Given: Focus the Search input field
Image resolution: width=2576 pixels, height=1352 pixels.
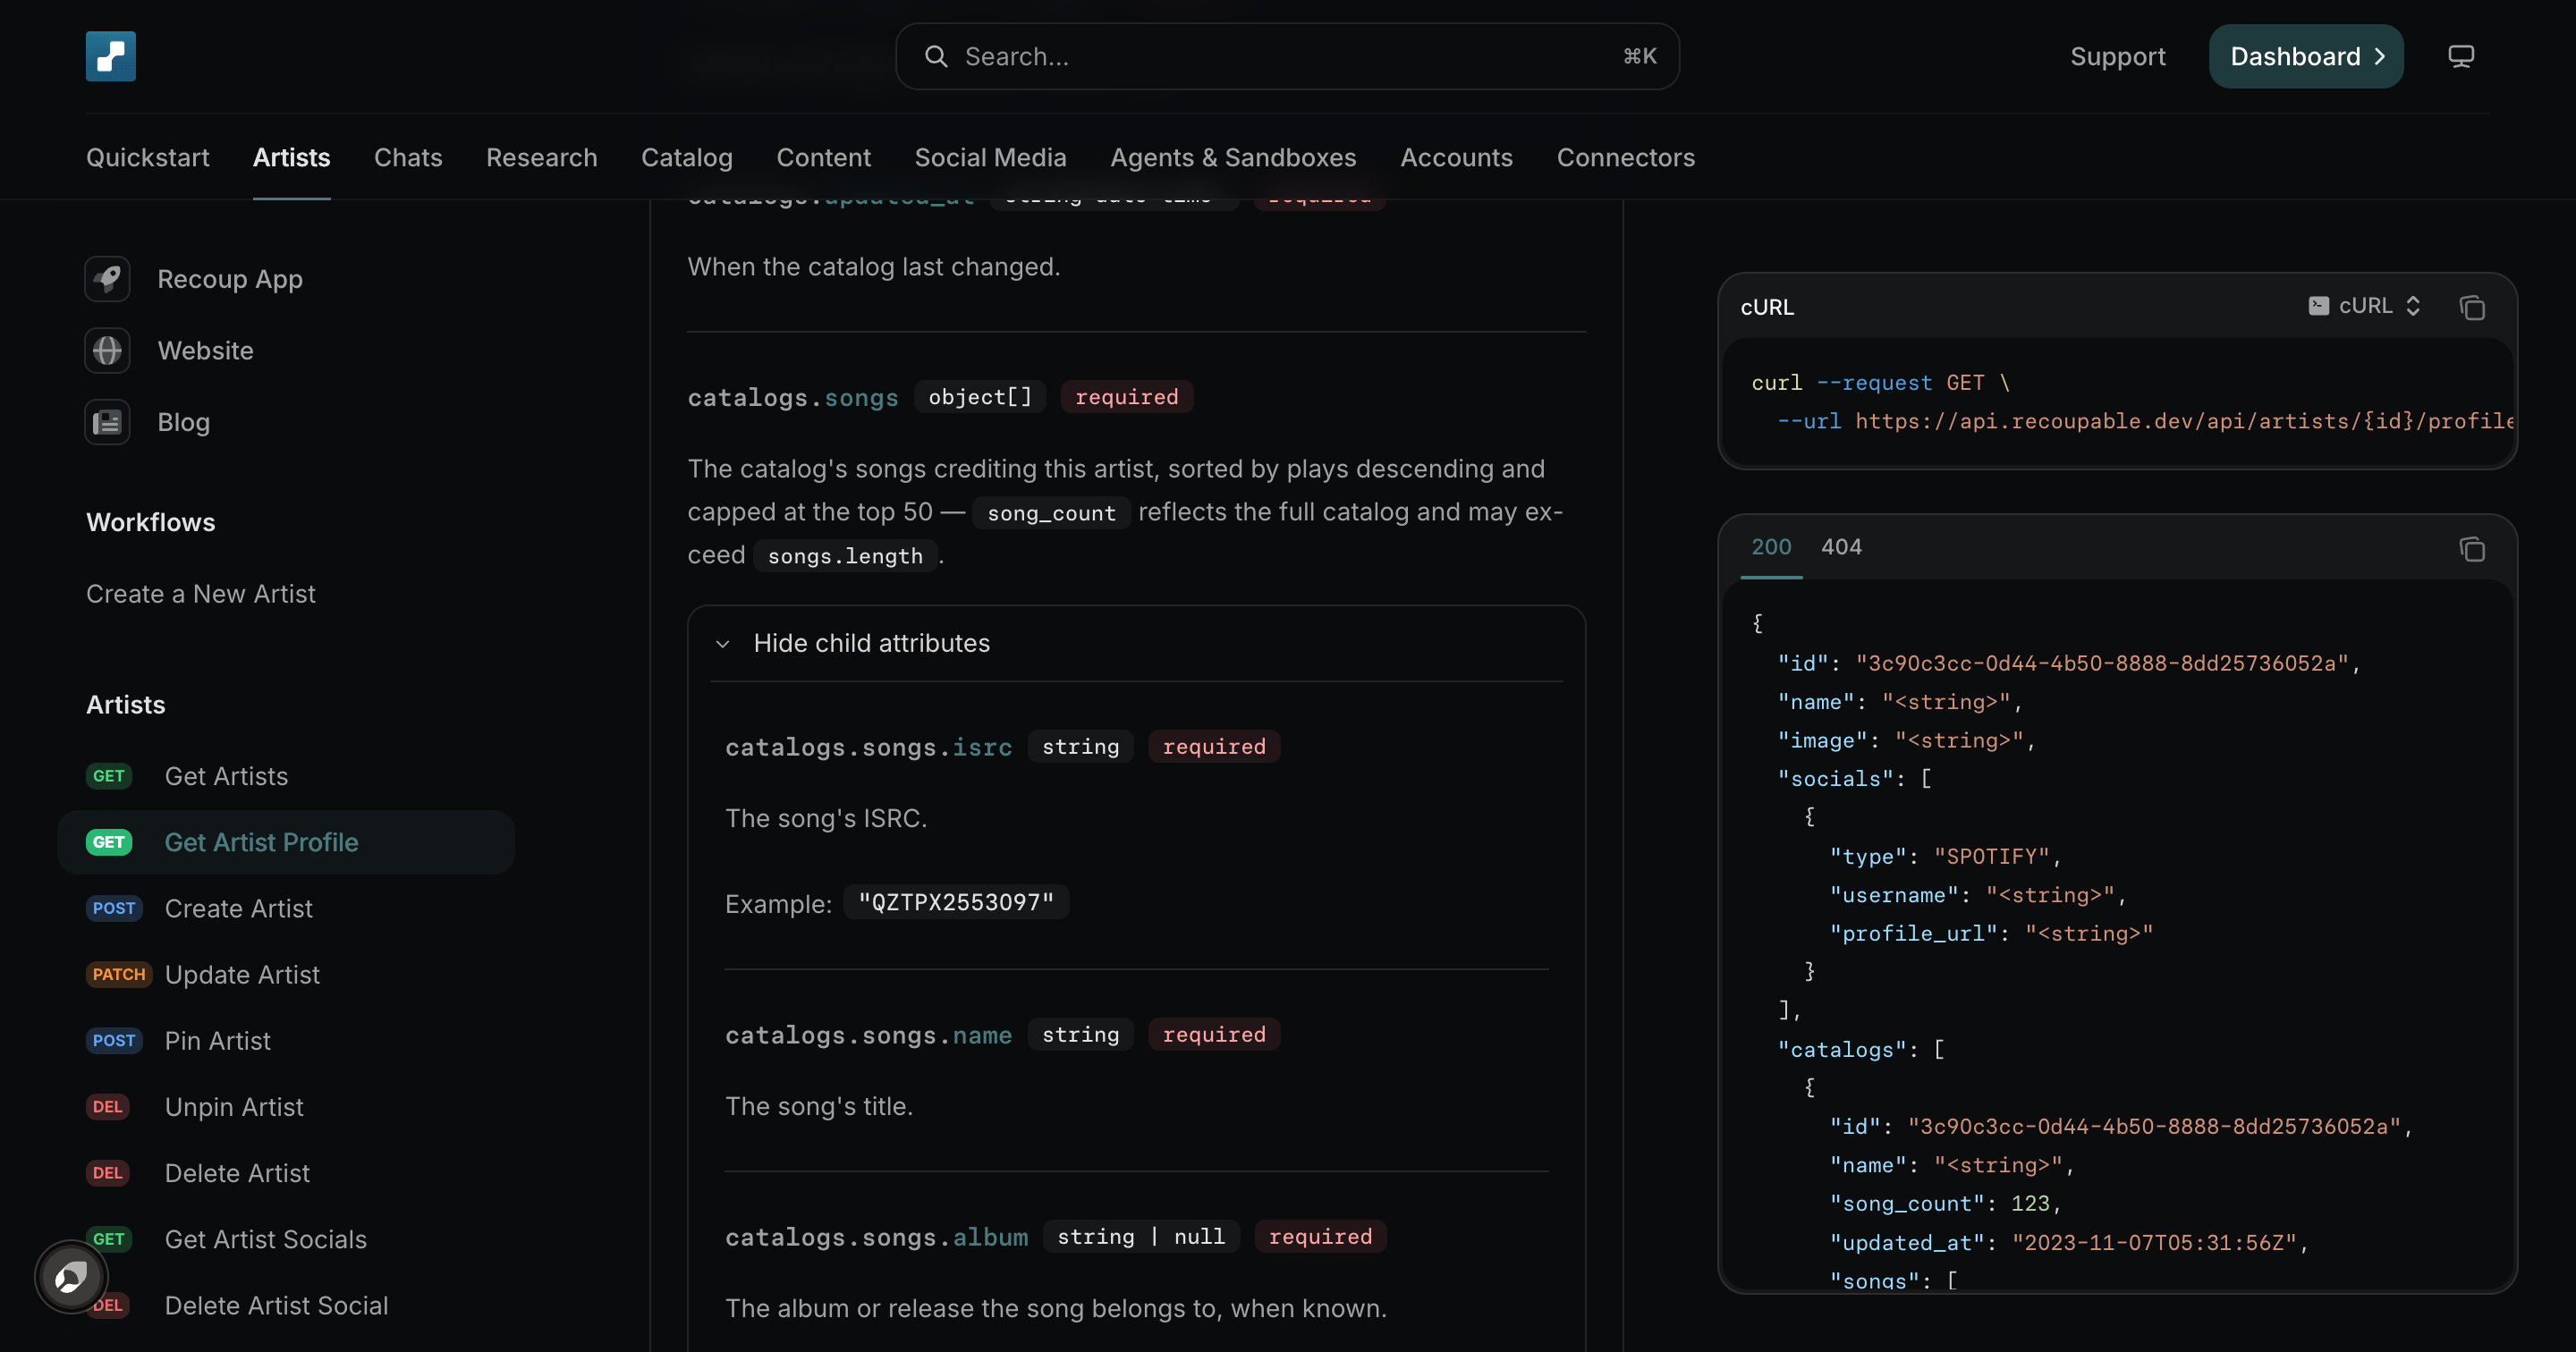Looking at the screenshot, I should tap(1287, 57).
